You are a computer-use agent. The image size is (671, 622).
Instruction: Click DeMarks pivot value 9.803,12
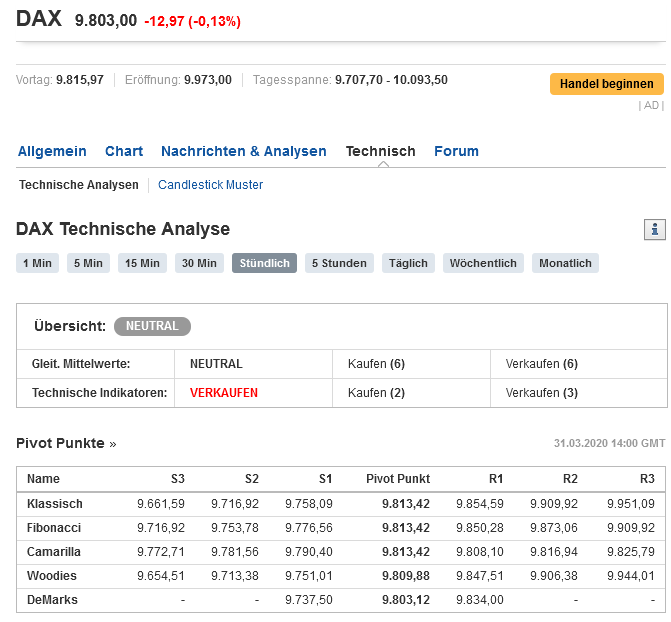(x=406, y=599)
